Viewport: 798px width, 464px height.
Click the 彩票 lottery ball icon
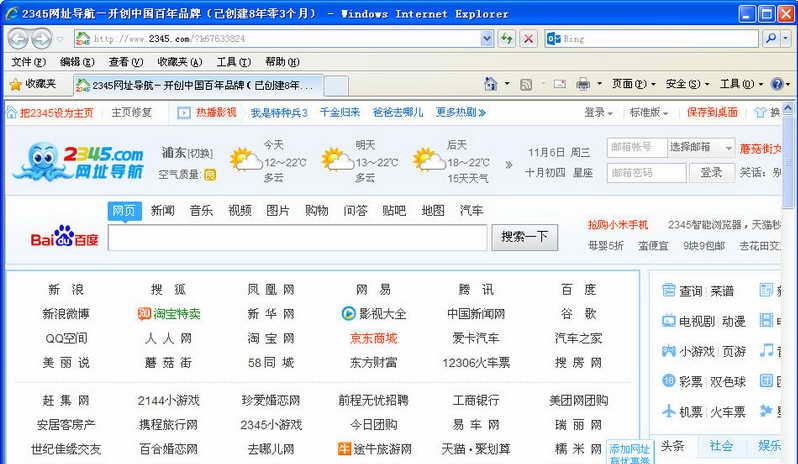[x=668, y=381]
